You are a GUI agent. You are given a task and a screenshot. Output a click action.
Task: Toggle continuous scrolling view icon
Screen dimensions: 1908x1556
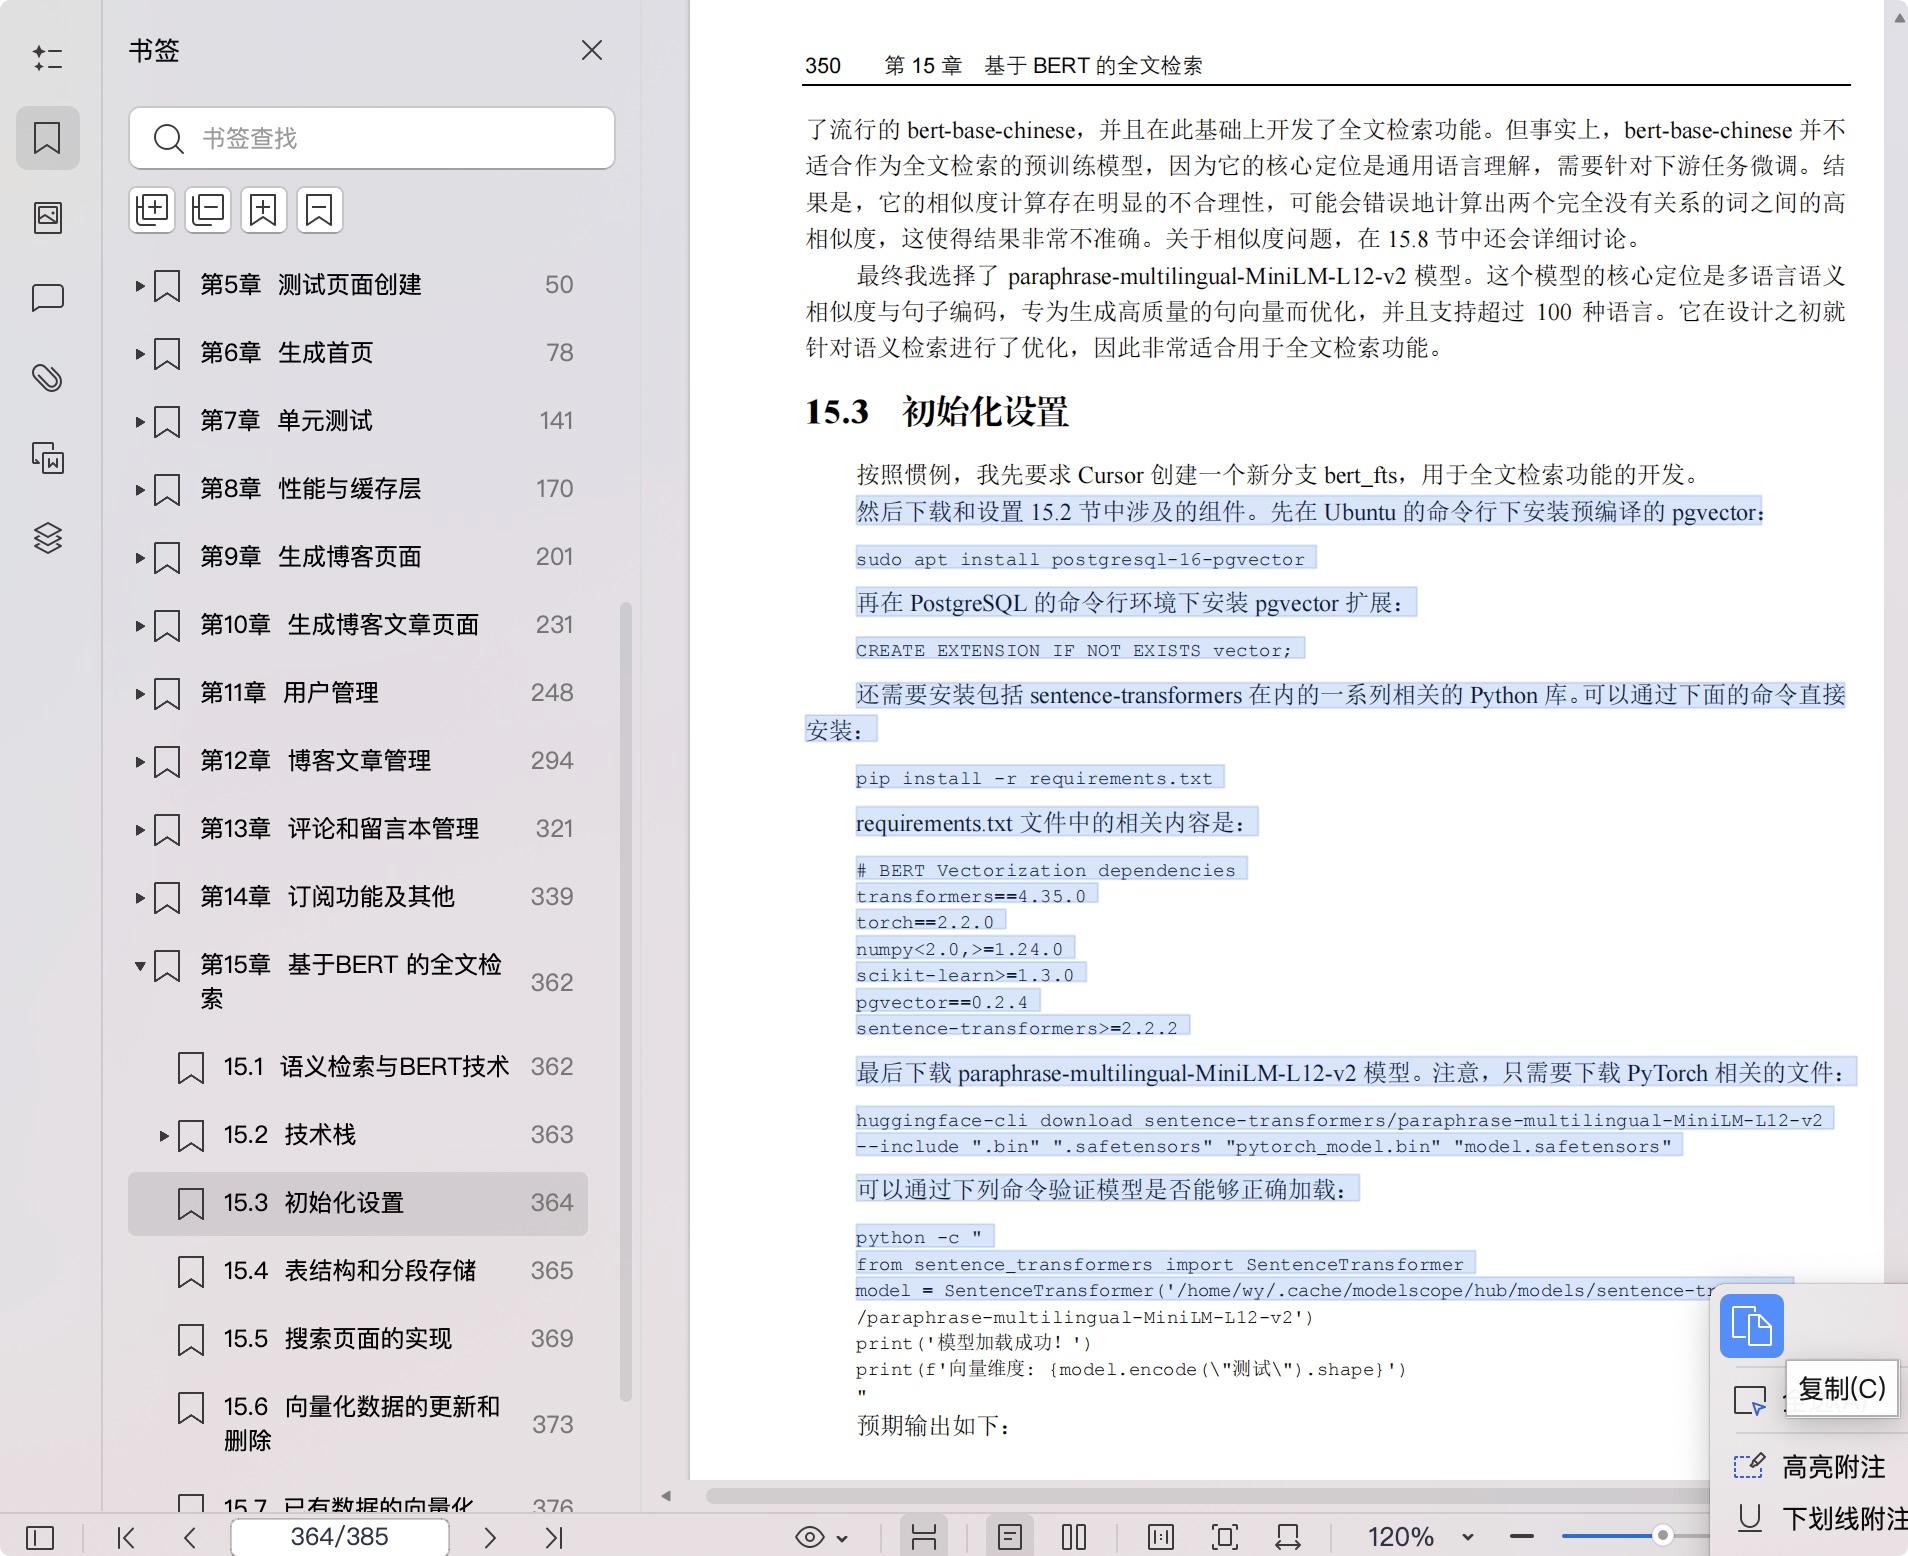click(924, 1537)
